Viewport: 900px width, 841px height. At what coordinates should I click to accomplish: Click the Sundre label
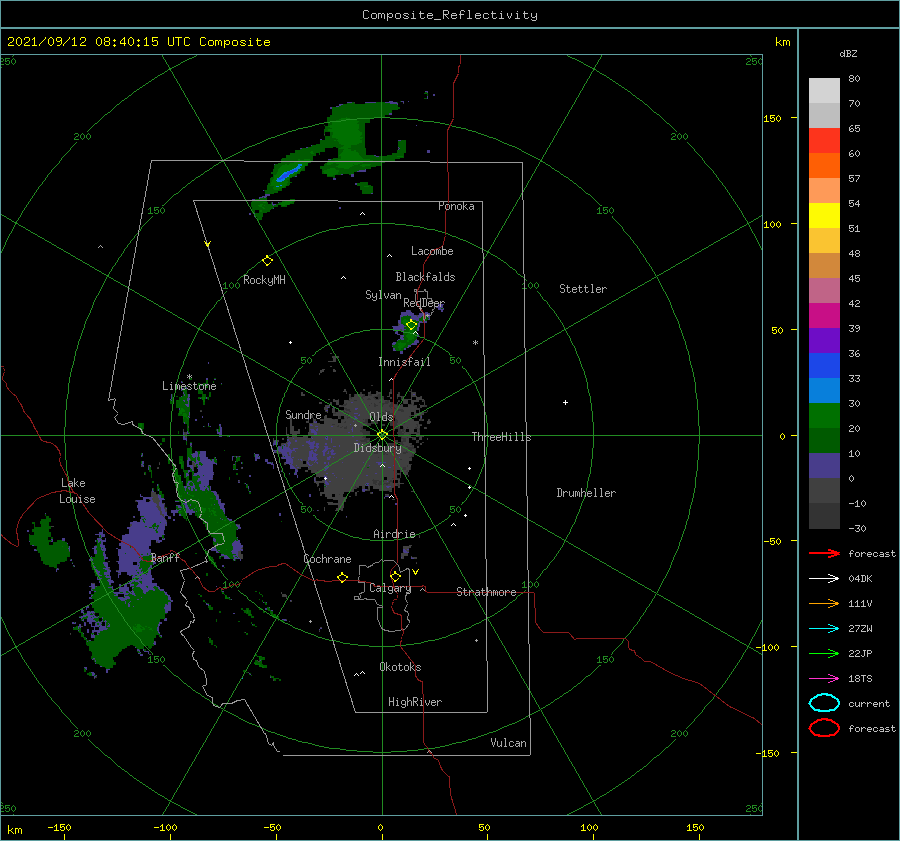pos(303,414)
